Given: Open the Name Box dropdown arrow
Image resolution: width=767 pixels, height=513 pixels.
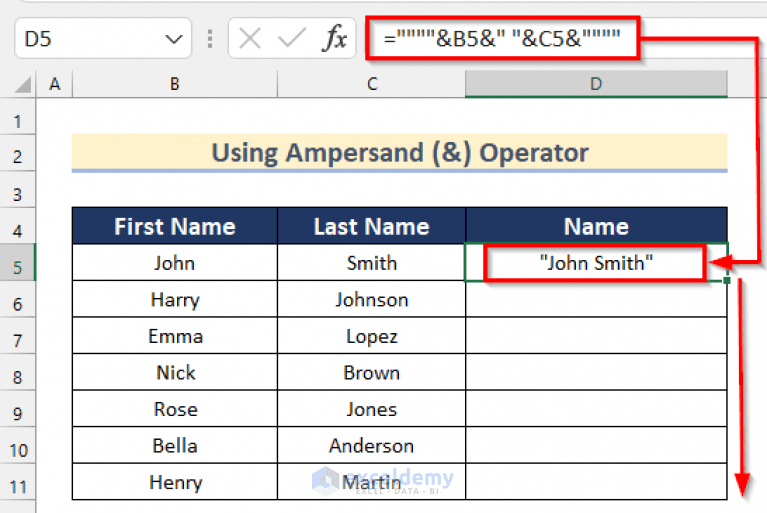Looking at the screenshot, I should (x=174, y=39).
